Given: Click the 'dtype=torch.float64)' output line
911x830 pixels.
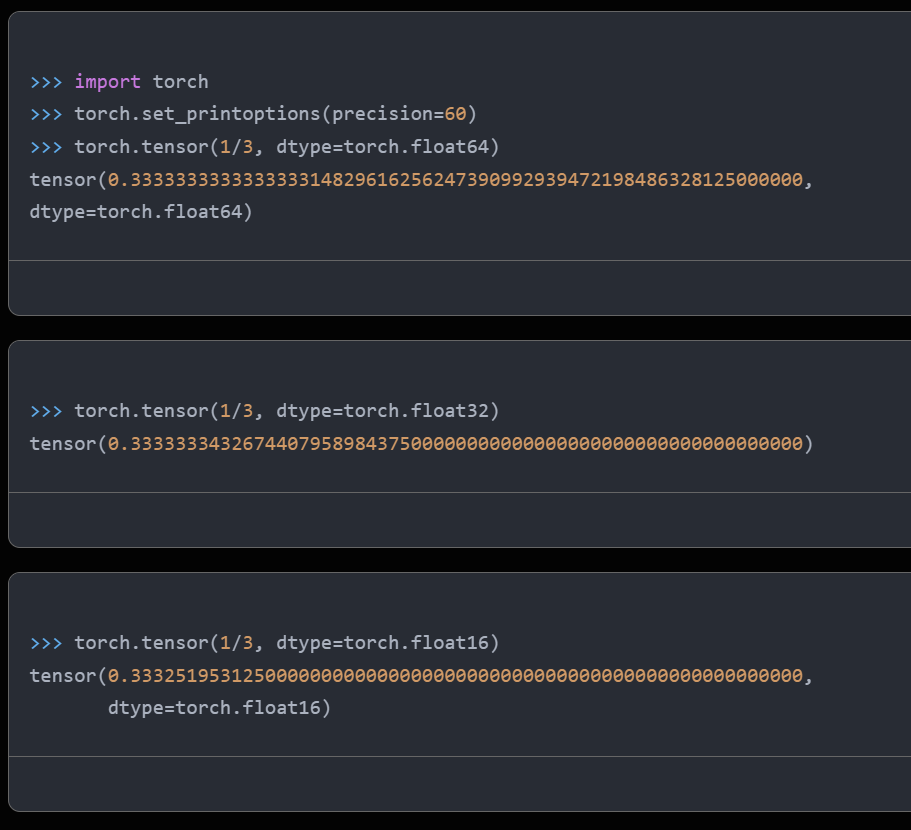Looking at the screenshot, I should coord(141,212).
